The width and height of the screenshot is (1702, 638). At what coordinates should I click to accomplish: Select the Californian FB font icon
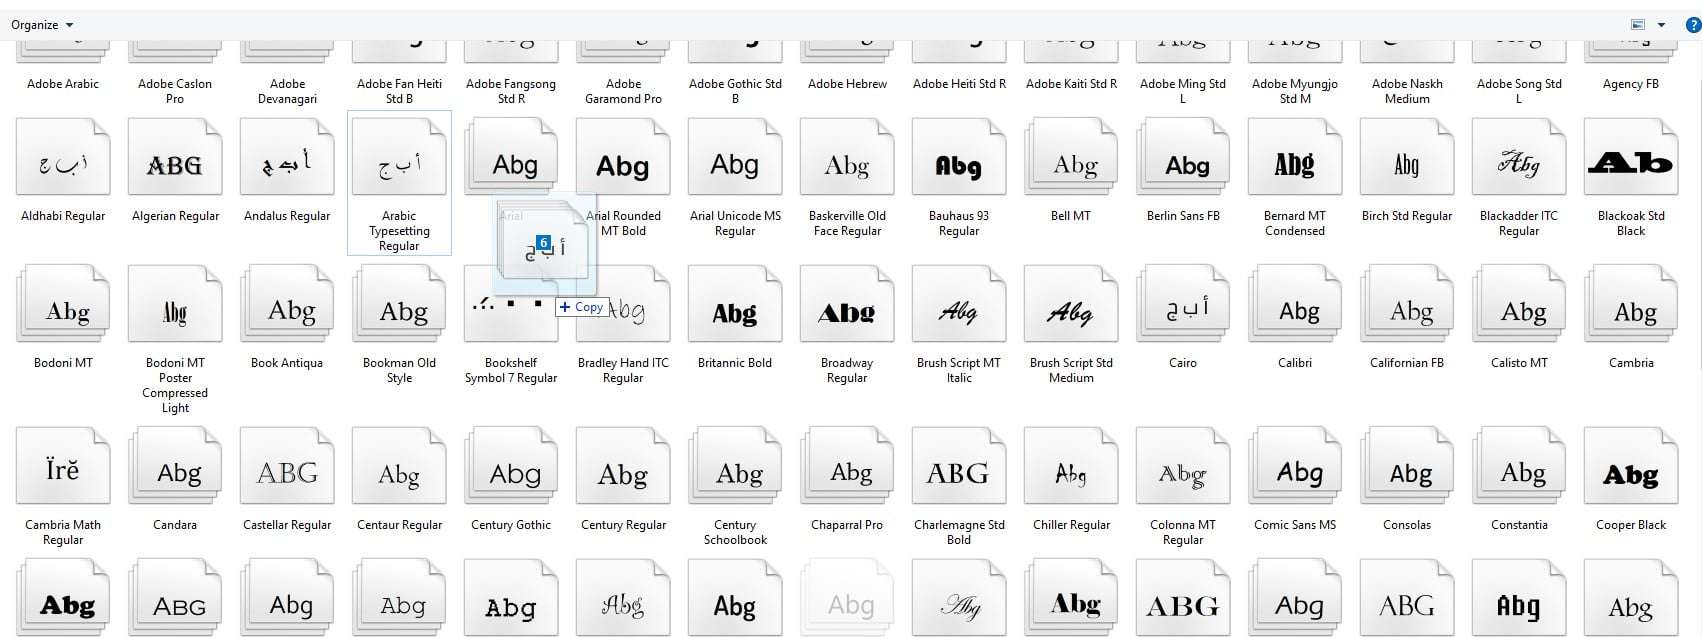[x=1407, y=304]
